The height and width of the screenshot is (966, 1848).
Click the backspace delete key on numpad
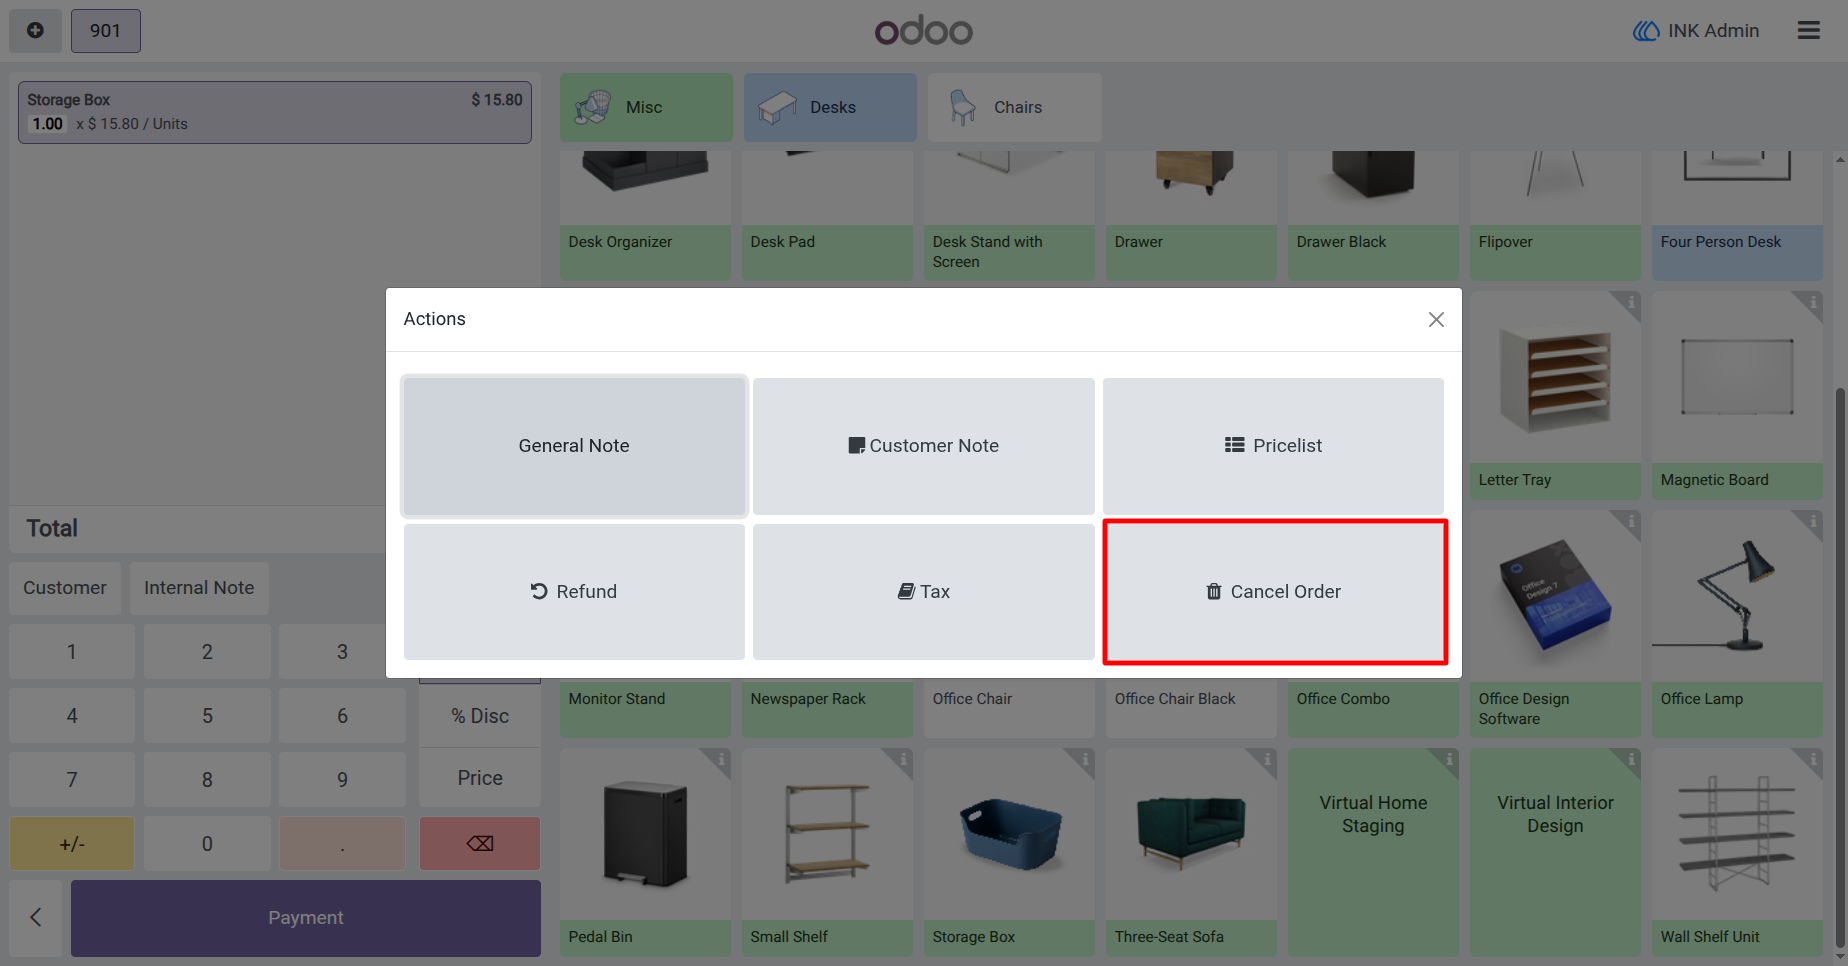[x=480, y=843]
